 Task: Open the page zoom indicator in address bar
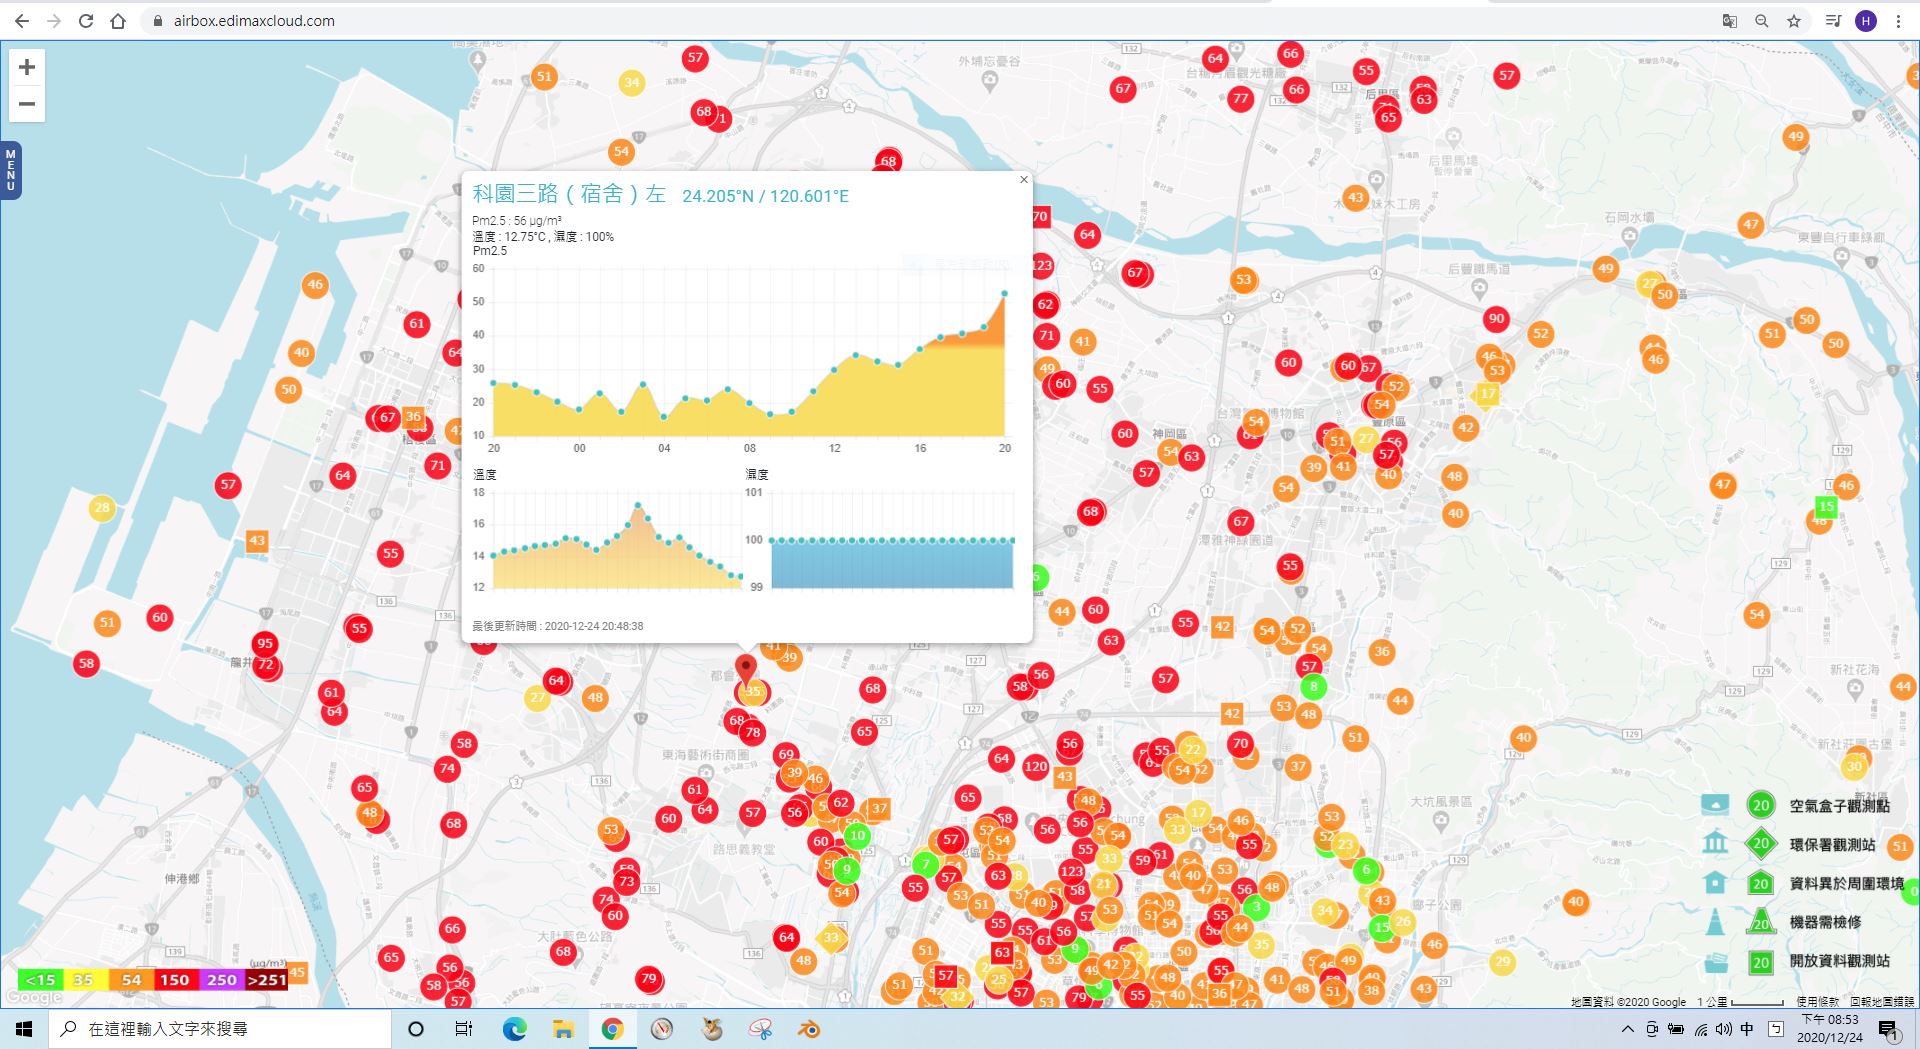[x=1761, y=21]
